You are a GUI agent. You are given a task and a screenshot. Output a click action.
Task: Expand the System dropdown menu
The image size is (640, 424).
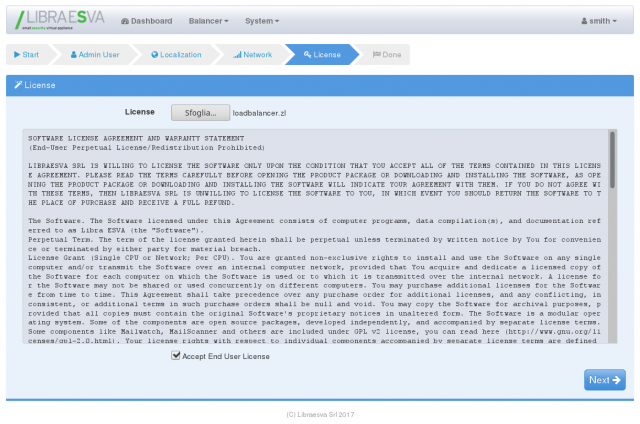pyautogui.click(x=262, y=21)
